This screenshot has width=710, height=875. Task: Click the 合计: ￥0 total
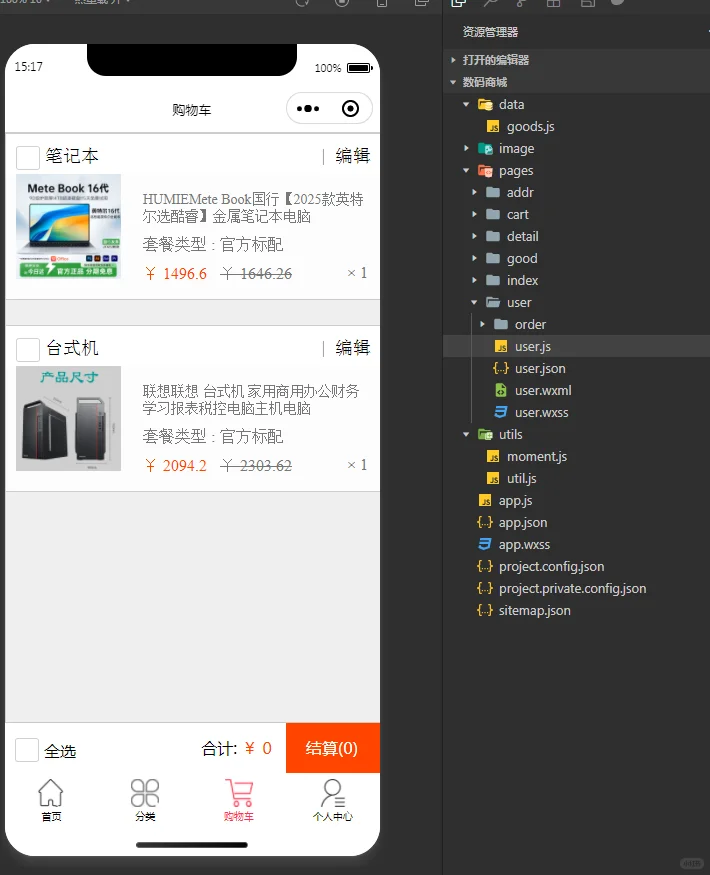tap(237, 748)
